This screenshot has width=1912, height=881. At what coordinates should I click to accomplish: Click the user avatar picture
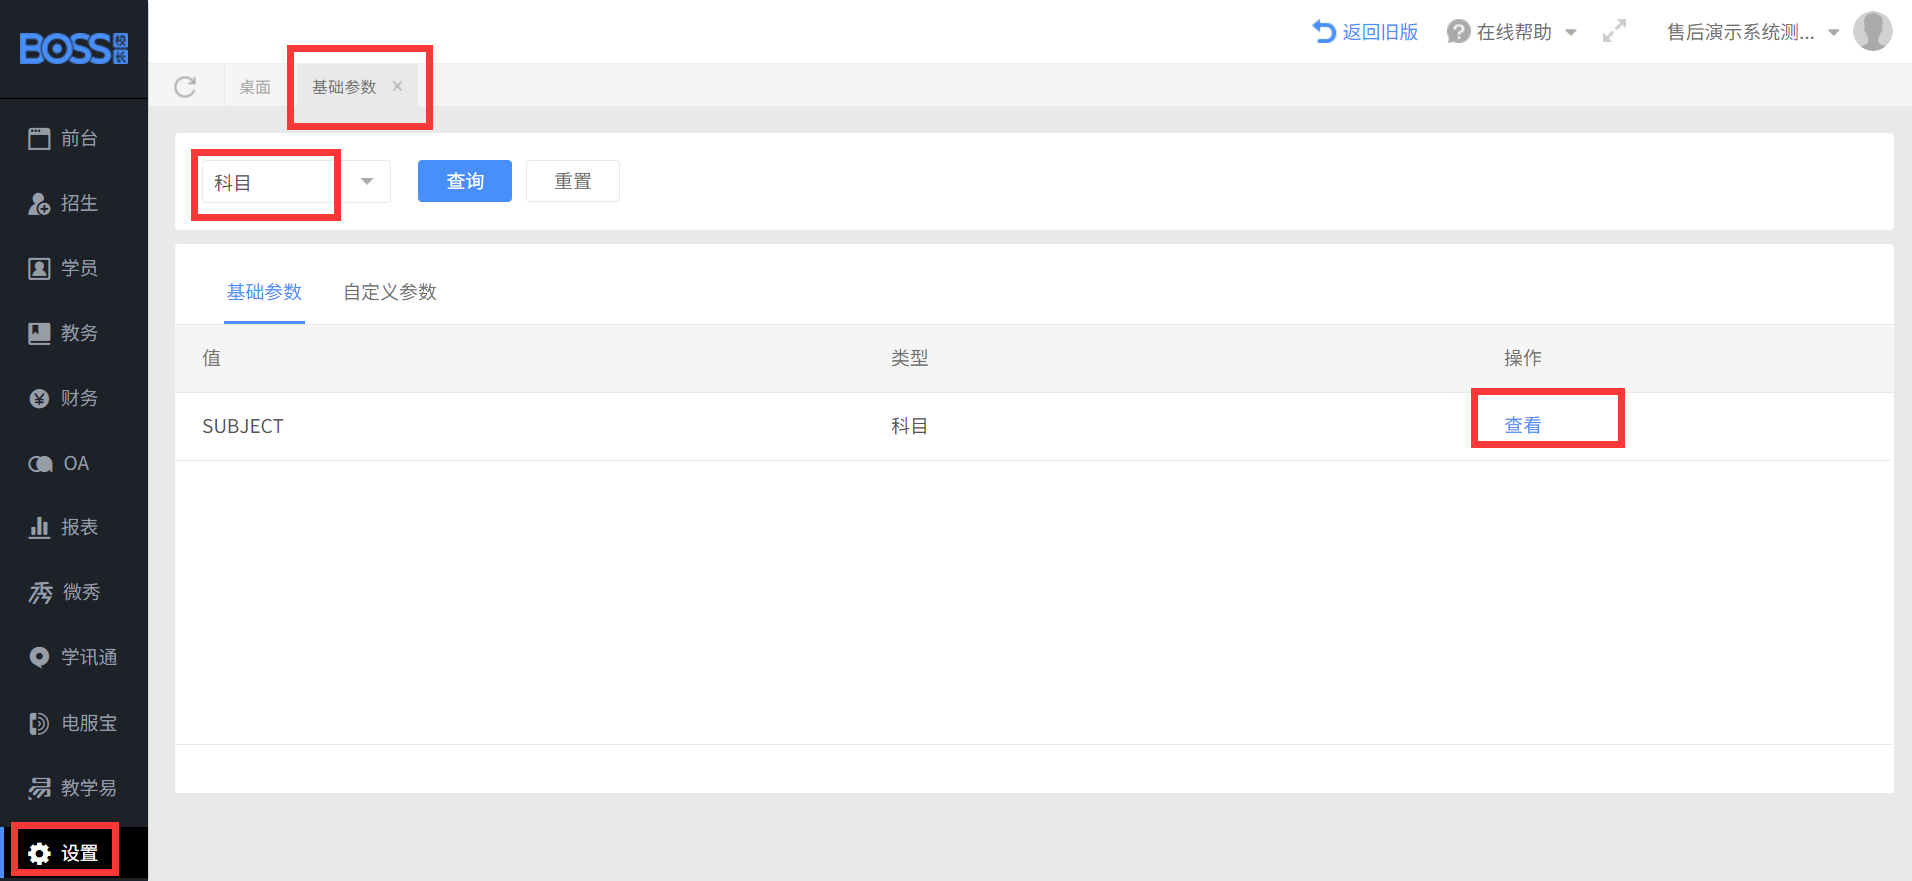(x=1871, y=31)
